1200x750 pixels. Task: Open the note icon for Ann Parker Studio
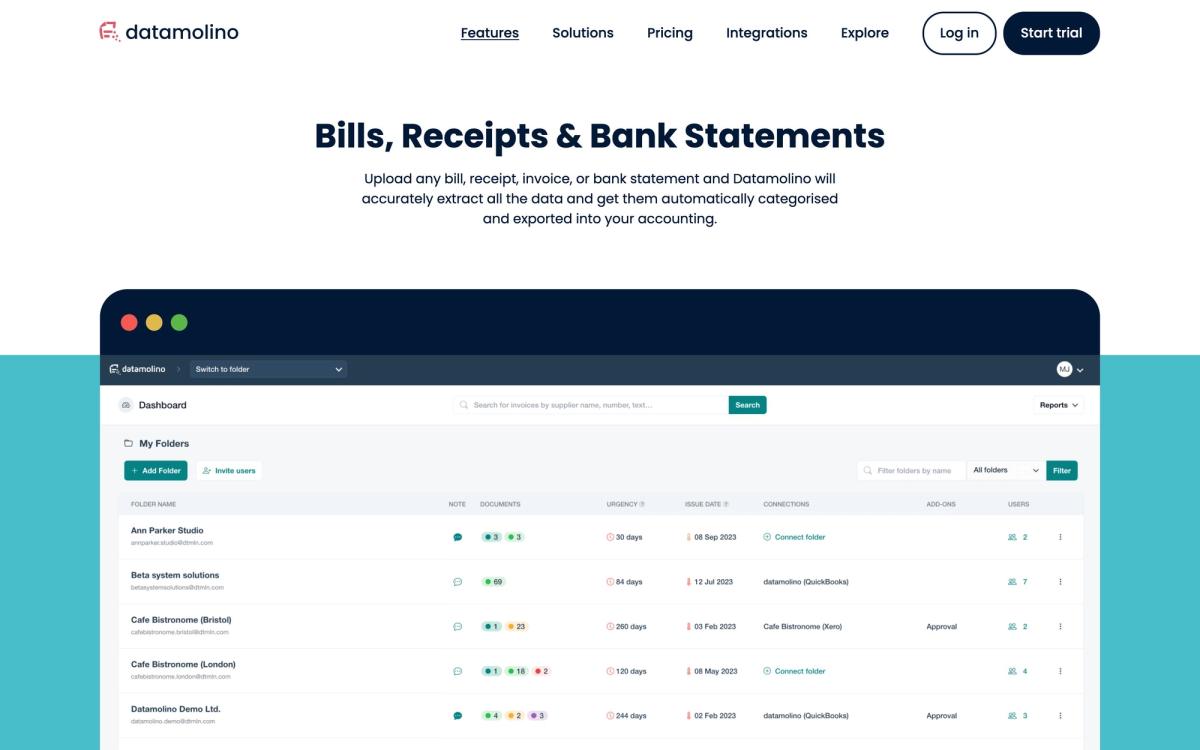[x=458, y=537]
